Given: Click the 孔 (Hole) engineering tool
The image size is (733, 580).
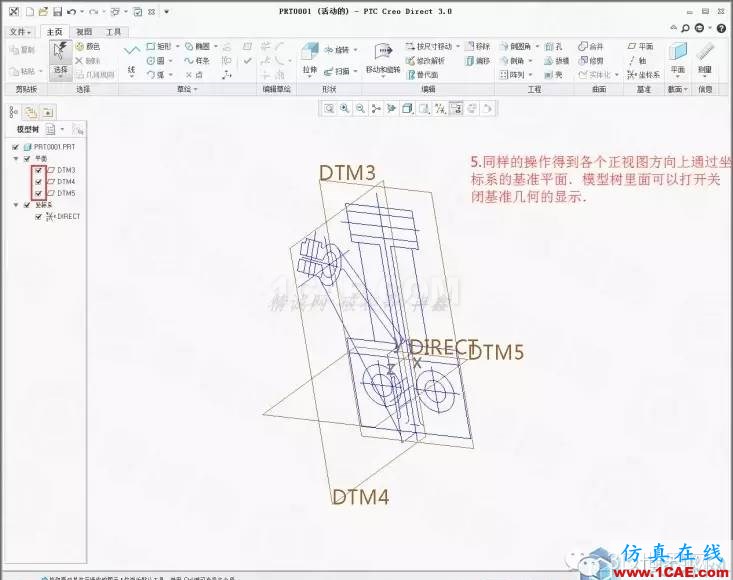Looking at the screenshot, I should point(553,46).
